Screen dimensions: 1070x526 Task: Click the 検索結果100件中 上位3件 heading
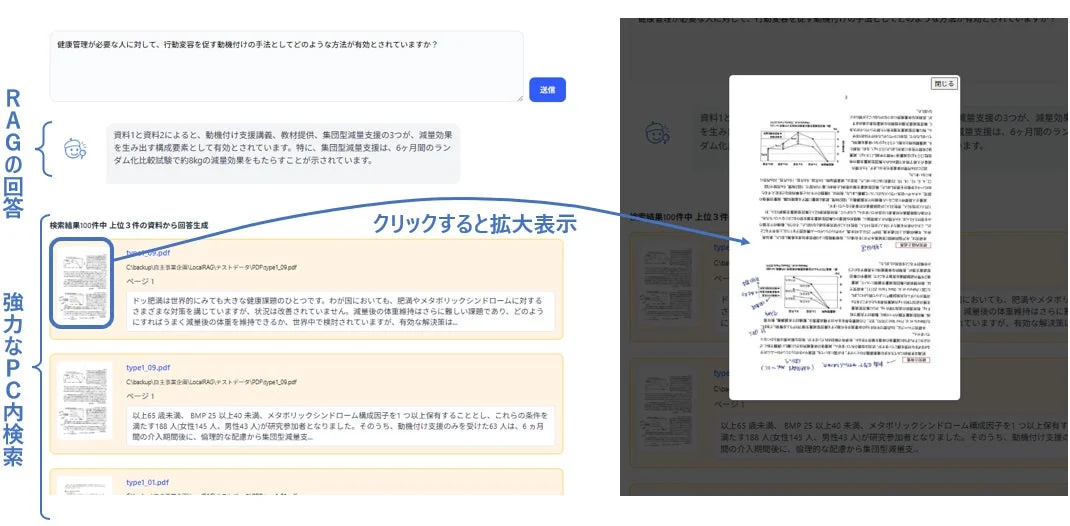coord(129,224)
